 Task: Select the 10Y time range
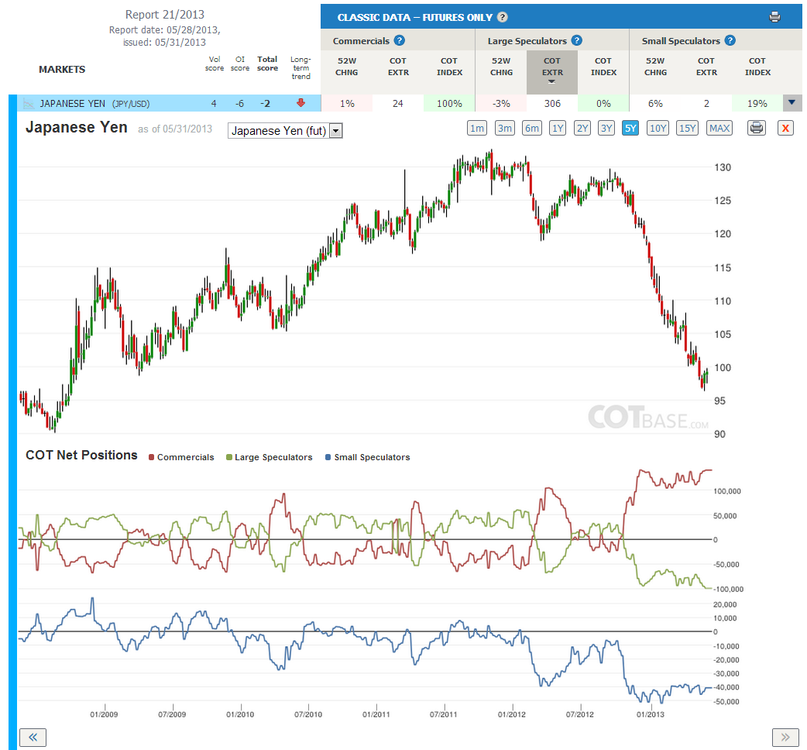pos(658,128)
